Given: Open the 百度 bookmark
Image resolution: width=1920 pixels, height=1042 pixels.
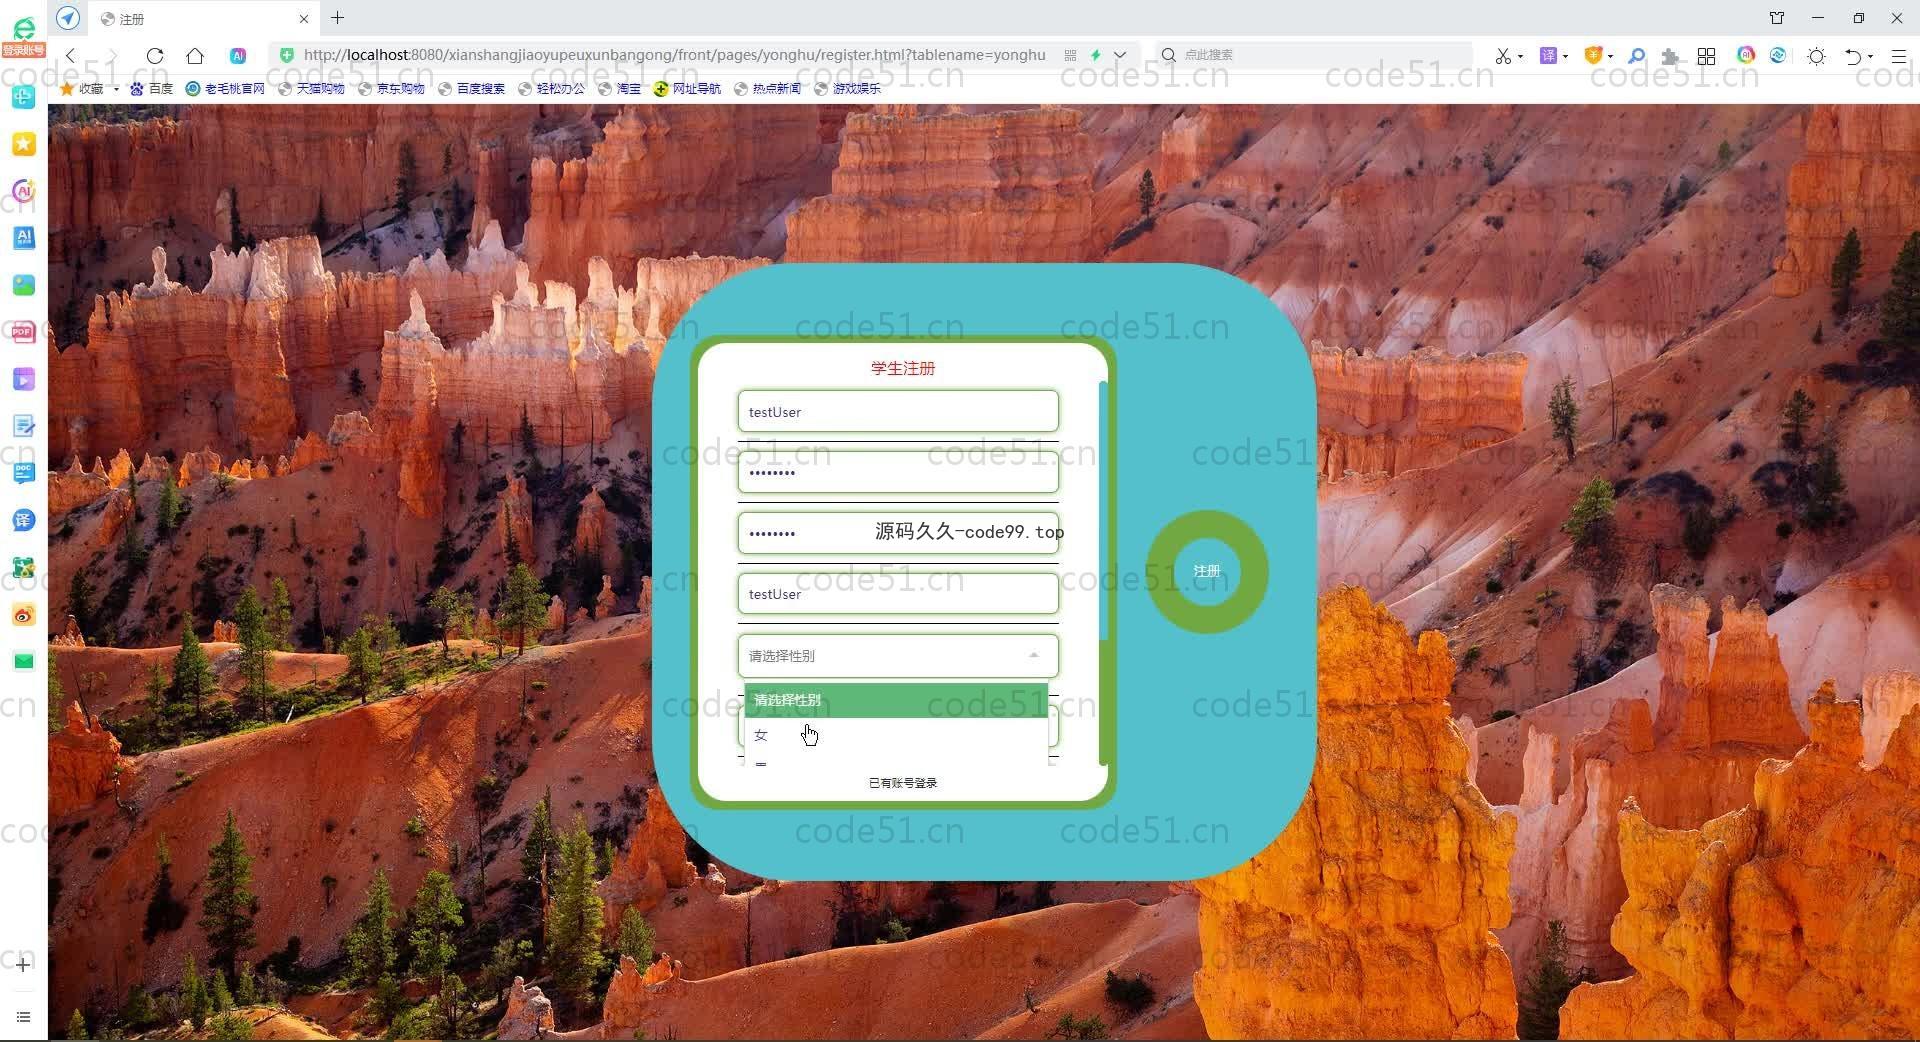Looking at the screenshot, I should (151, 88).
